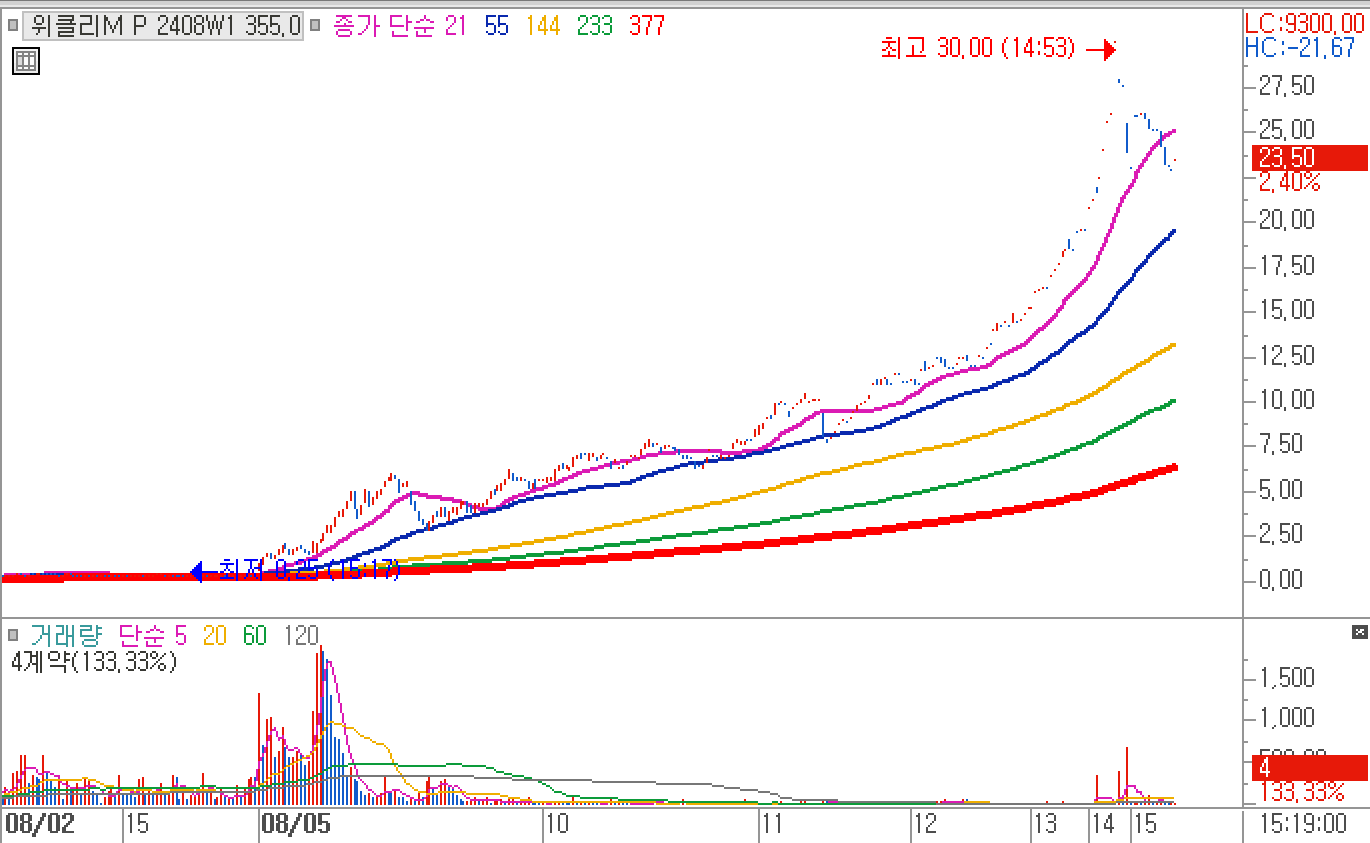Select the 거래량 volume indicator label

[65, 636]
